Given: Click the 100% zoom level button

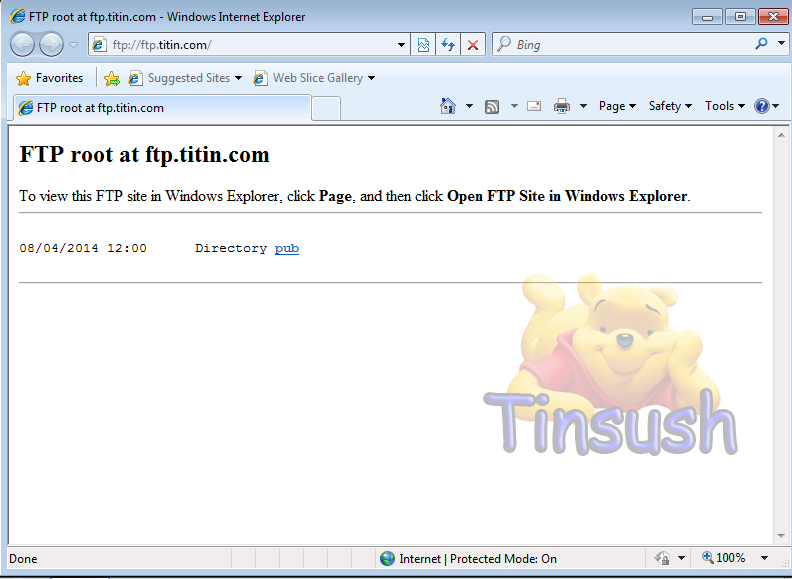Looking at the screenshot, I should point(724,558).
